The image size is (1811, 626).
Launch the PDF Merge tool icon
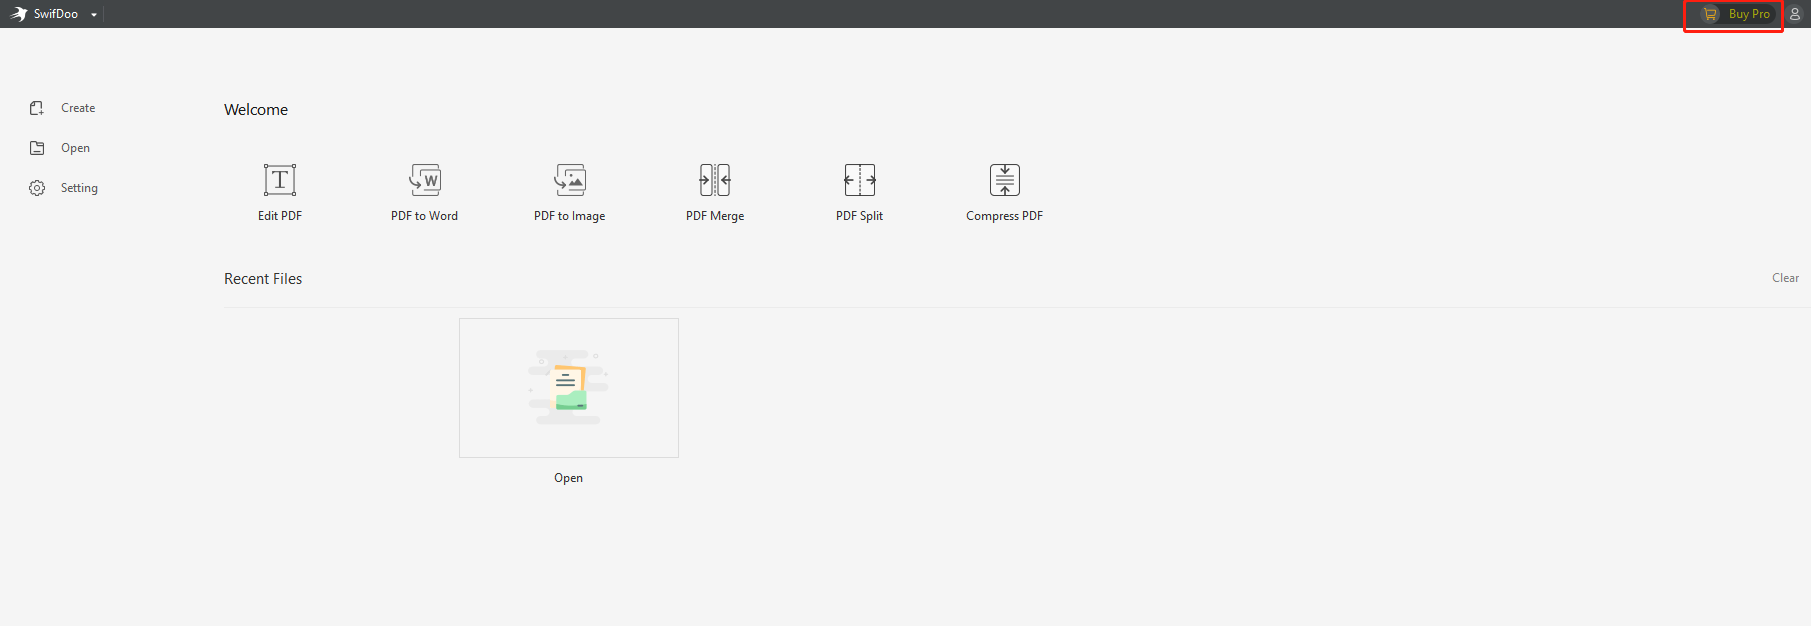(715, 180)
